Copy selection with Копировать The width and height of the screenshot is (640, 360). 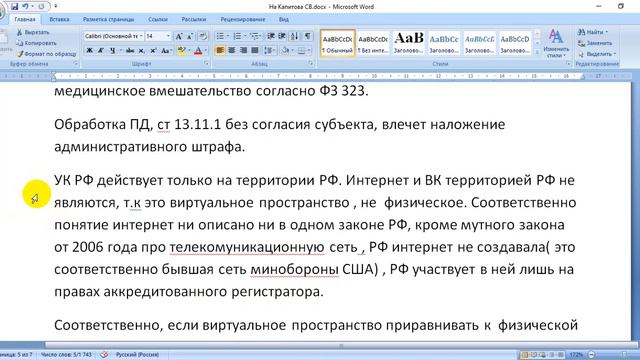tap(36, 43)
